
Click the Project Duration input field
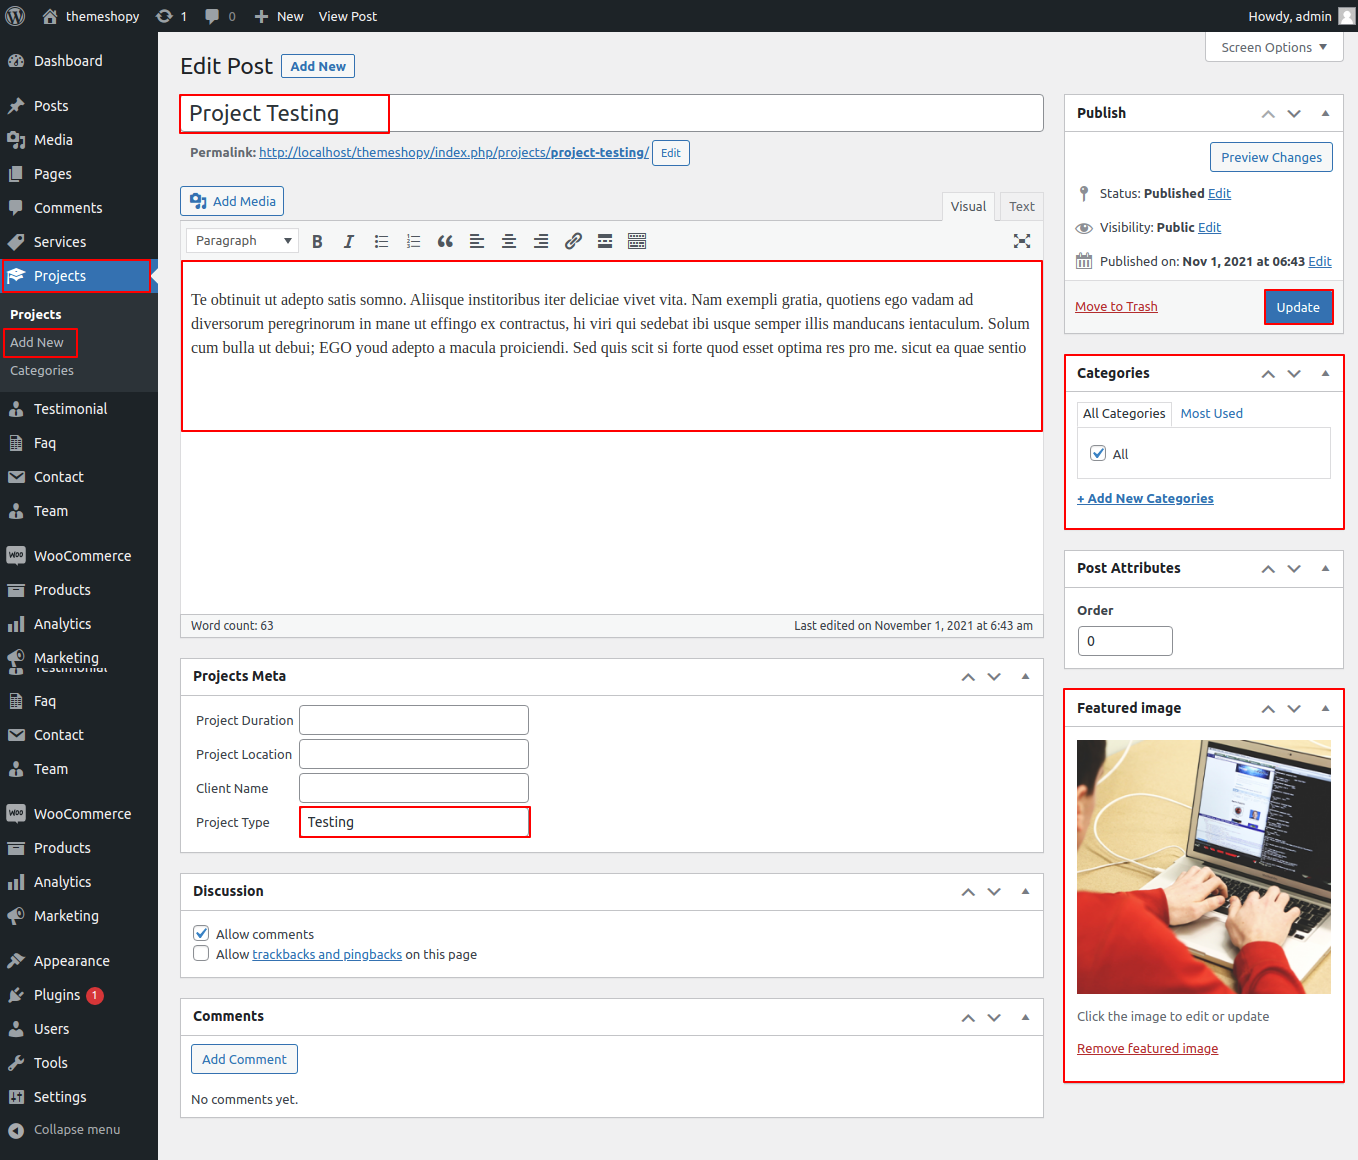(x=413, y=720)
